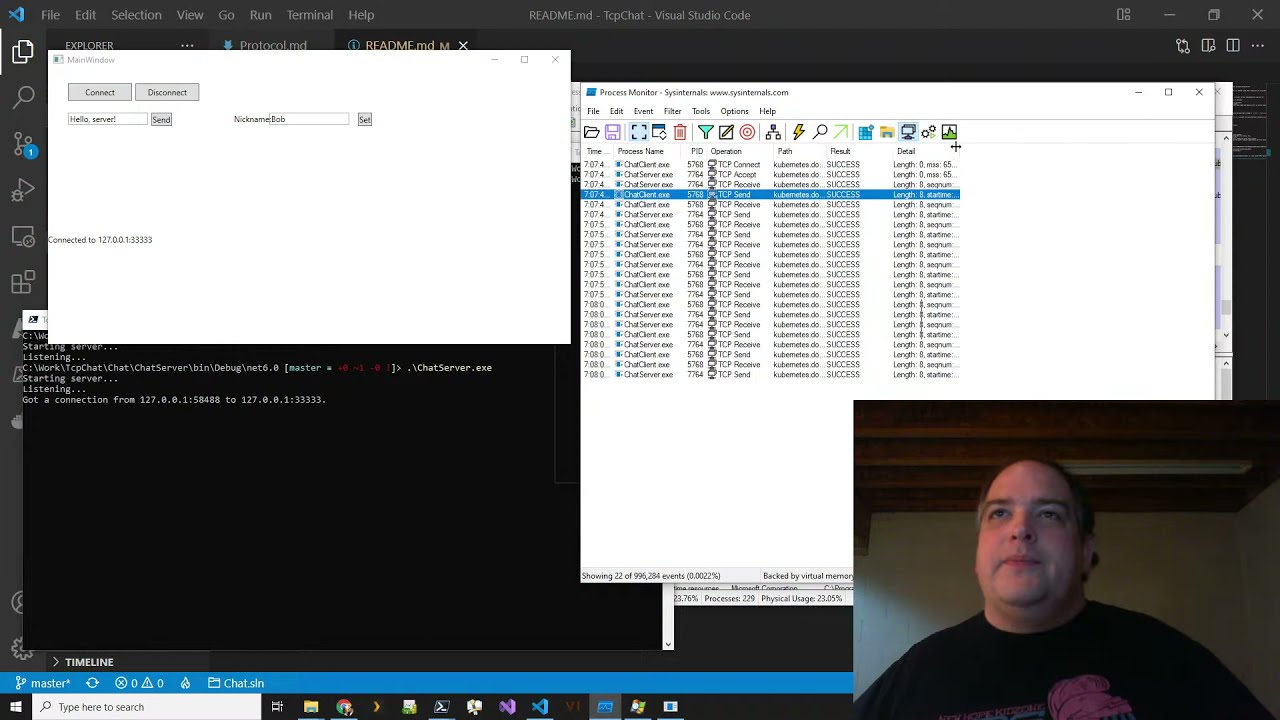
Task: Open the Highlight dialog pencil icon
Action: [x=726, y=132]
